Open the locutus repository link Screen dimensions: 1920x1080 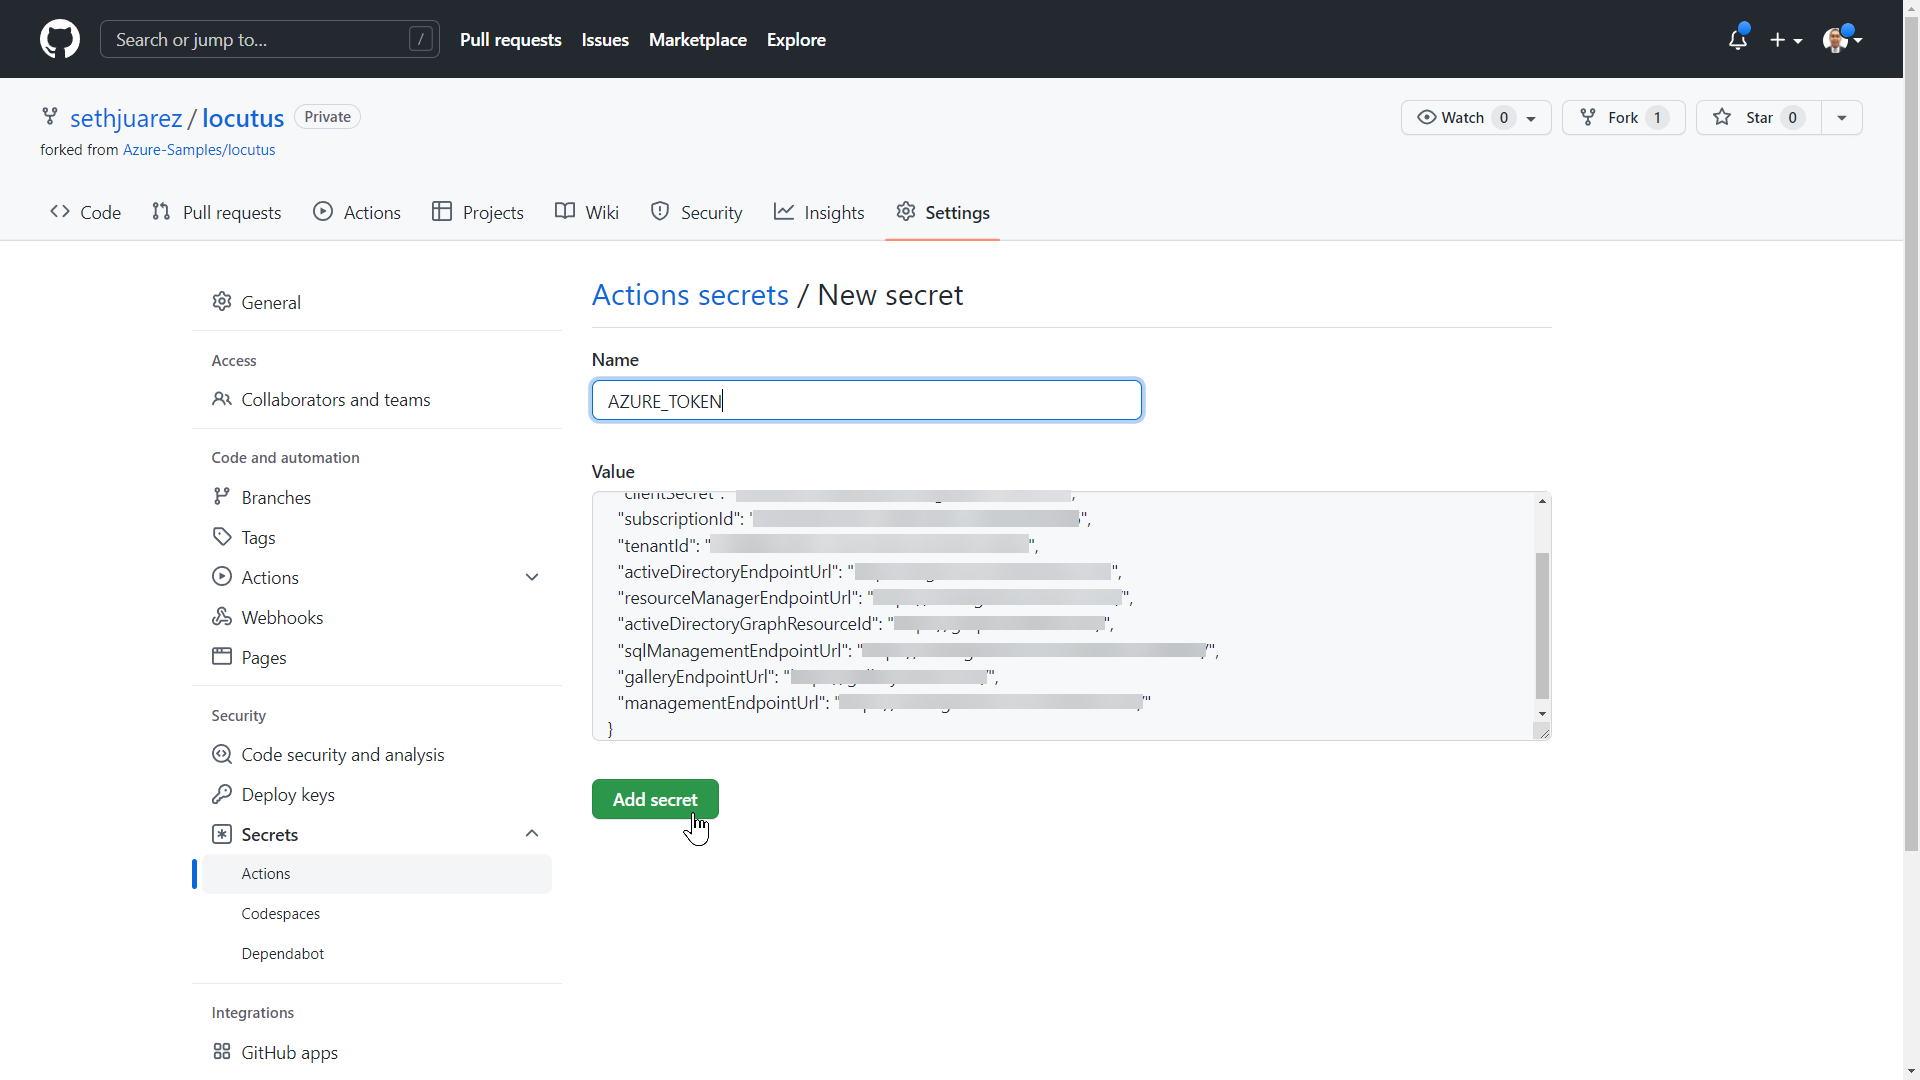pyautogui.click(x=243, y=118)
